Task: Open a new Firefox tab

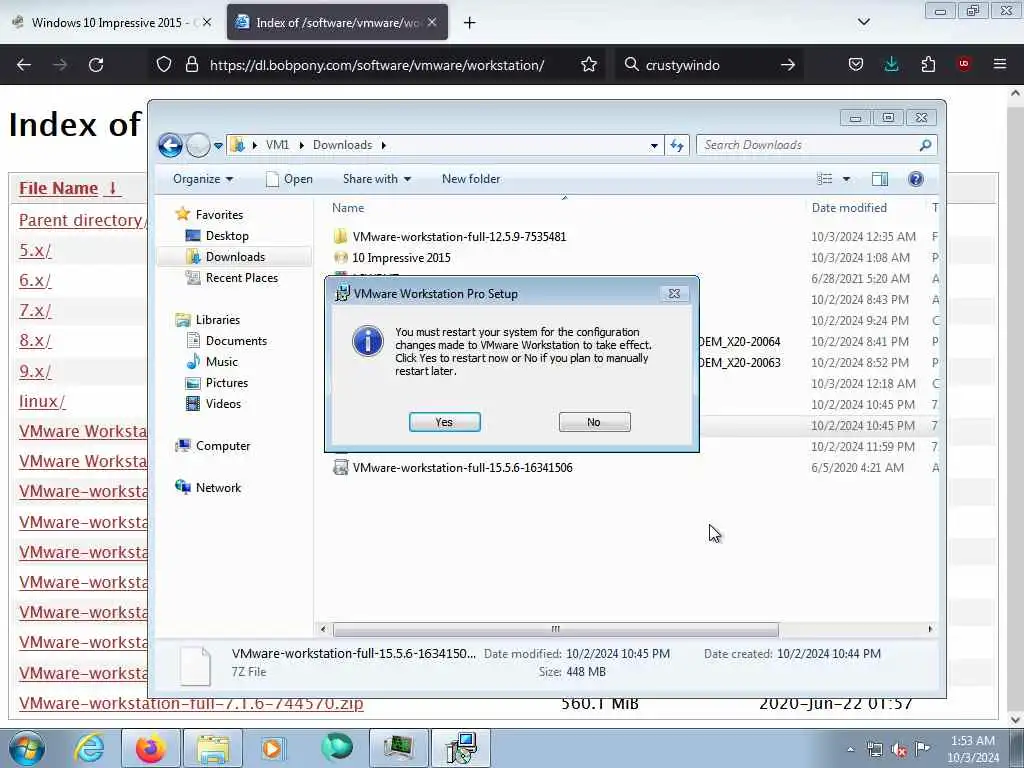Action: pyautogui.click(x=469, y=23)
